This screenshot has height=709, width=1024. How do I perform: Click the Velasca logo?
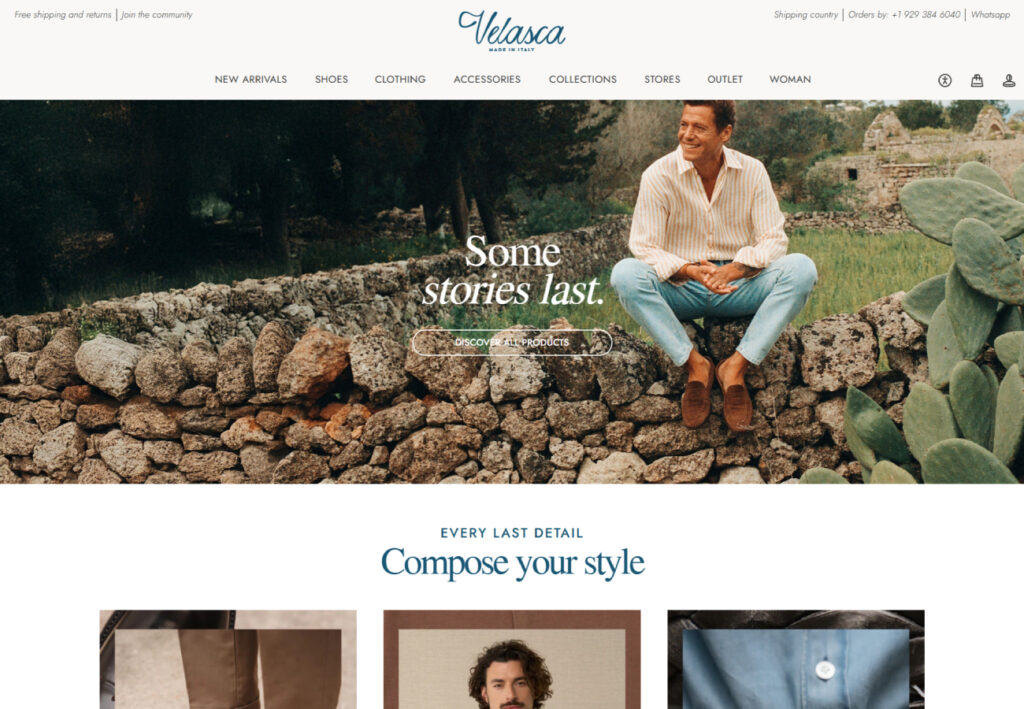click(512, 31)
